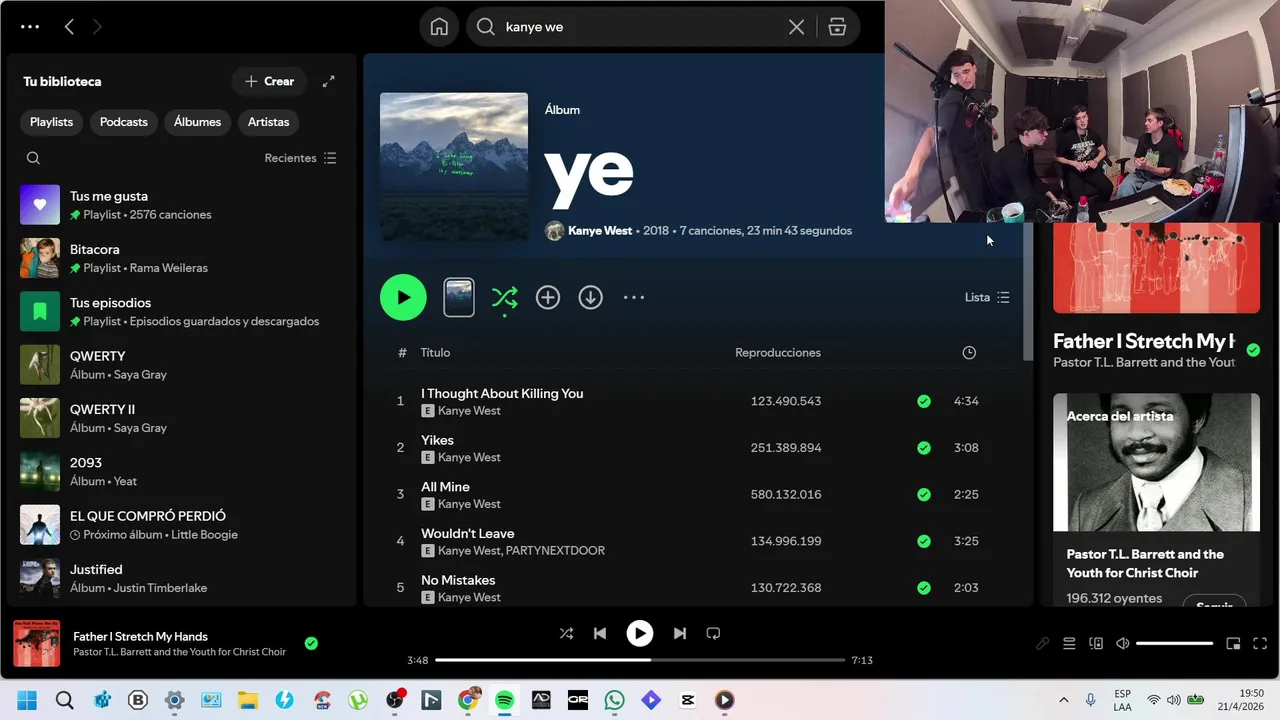Open the Bitacora playlist
1280x720 pixels.
[182, 258]
